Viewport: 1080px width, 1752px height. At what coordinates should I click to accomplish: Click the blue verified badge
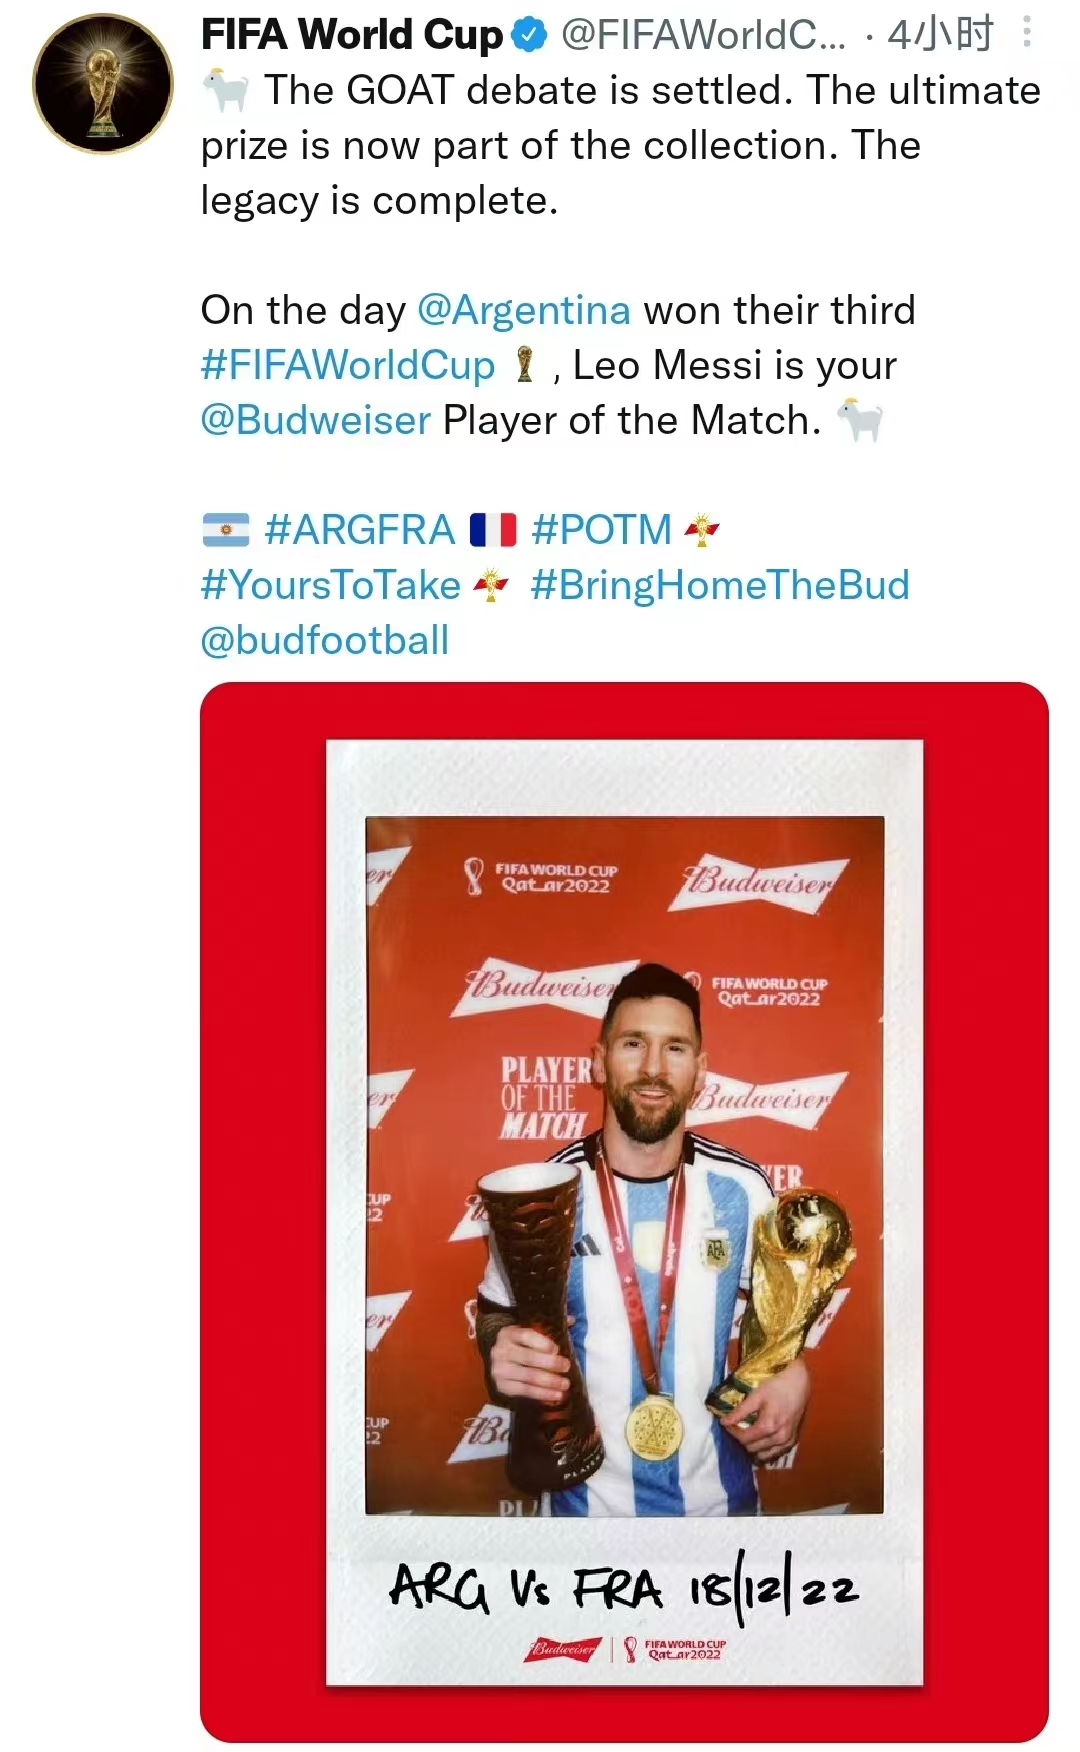(x=529, y=36)
